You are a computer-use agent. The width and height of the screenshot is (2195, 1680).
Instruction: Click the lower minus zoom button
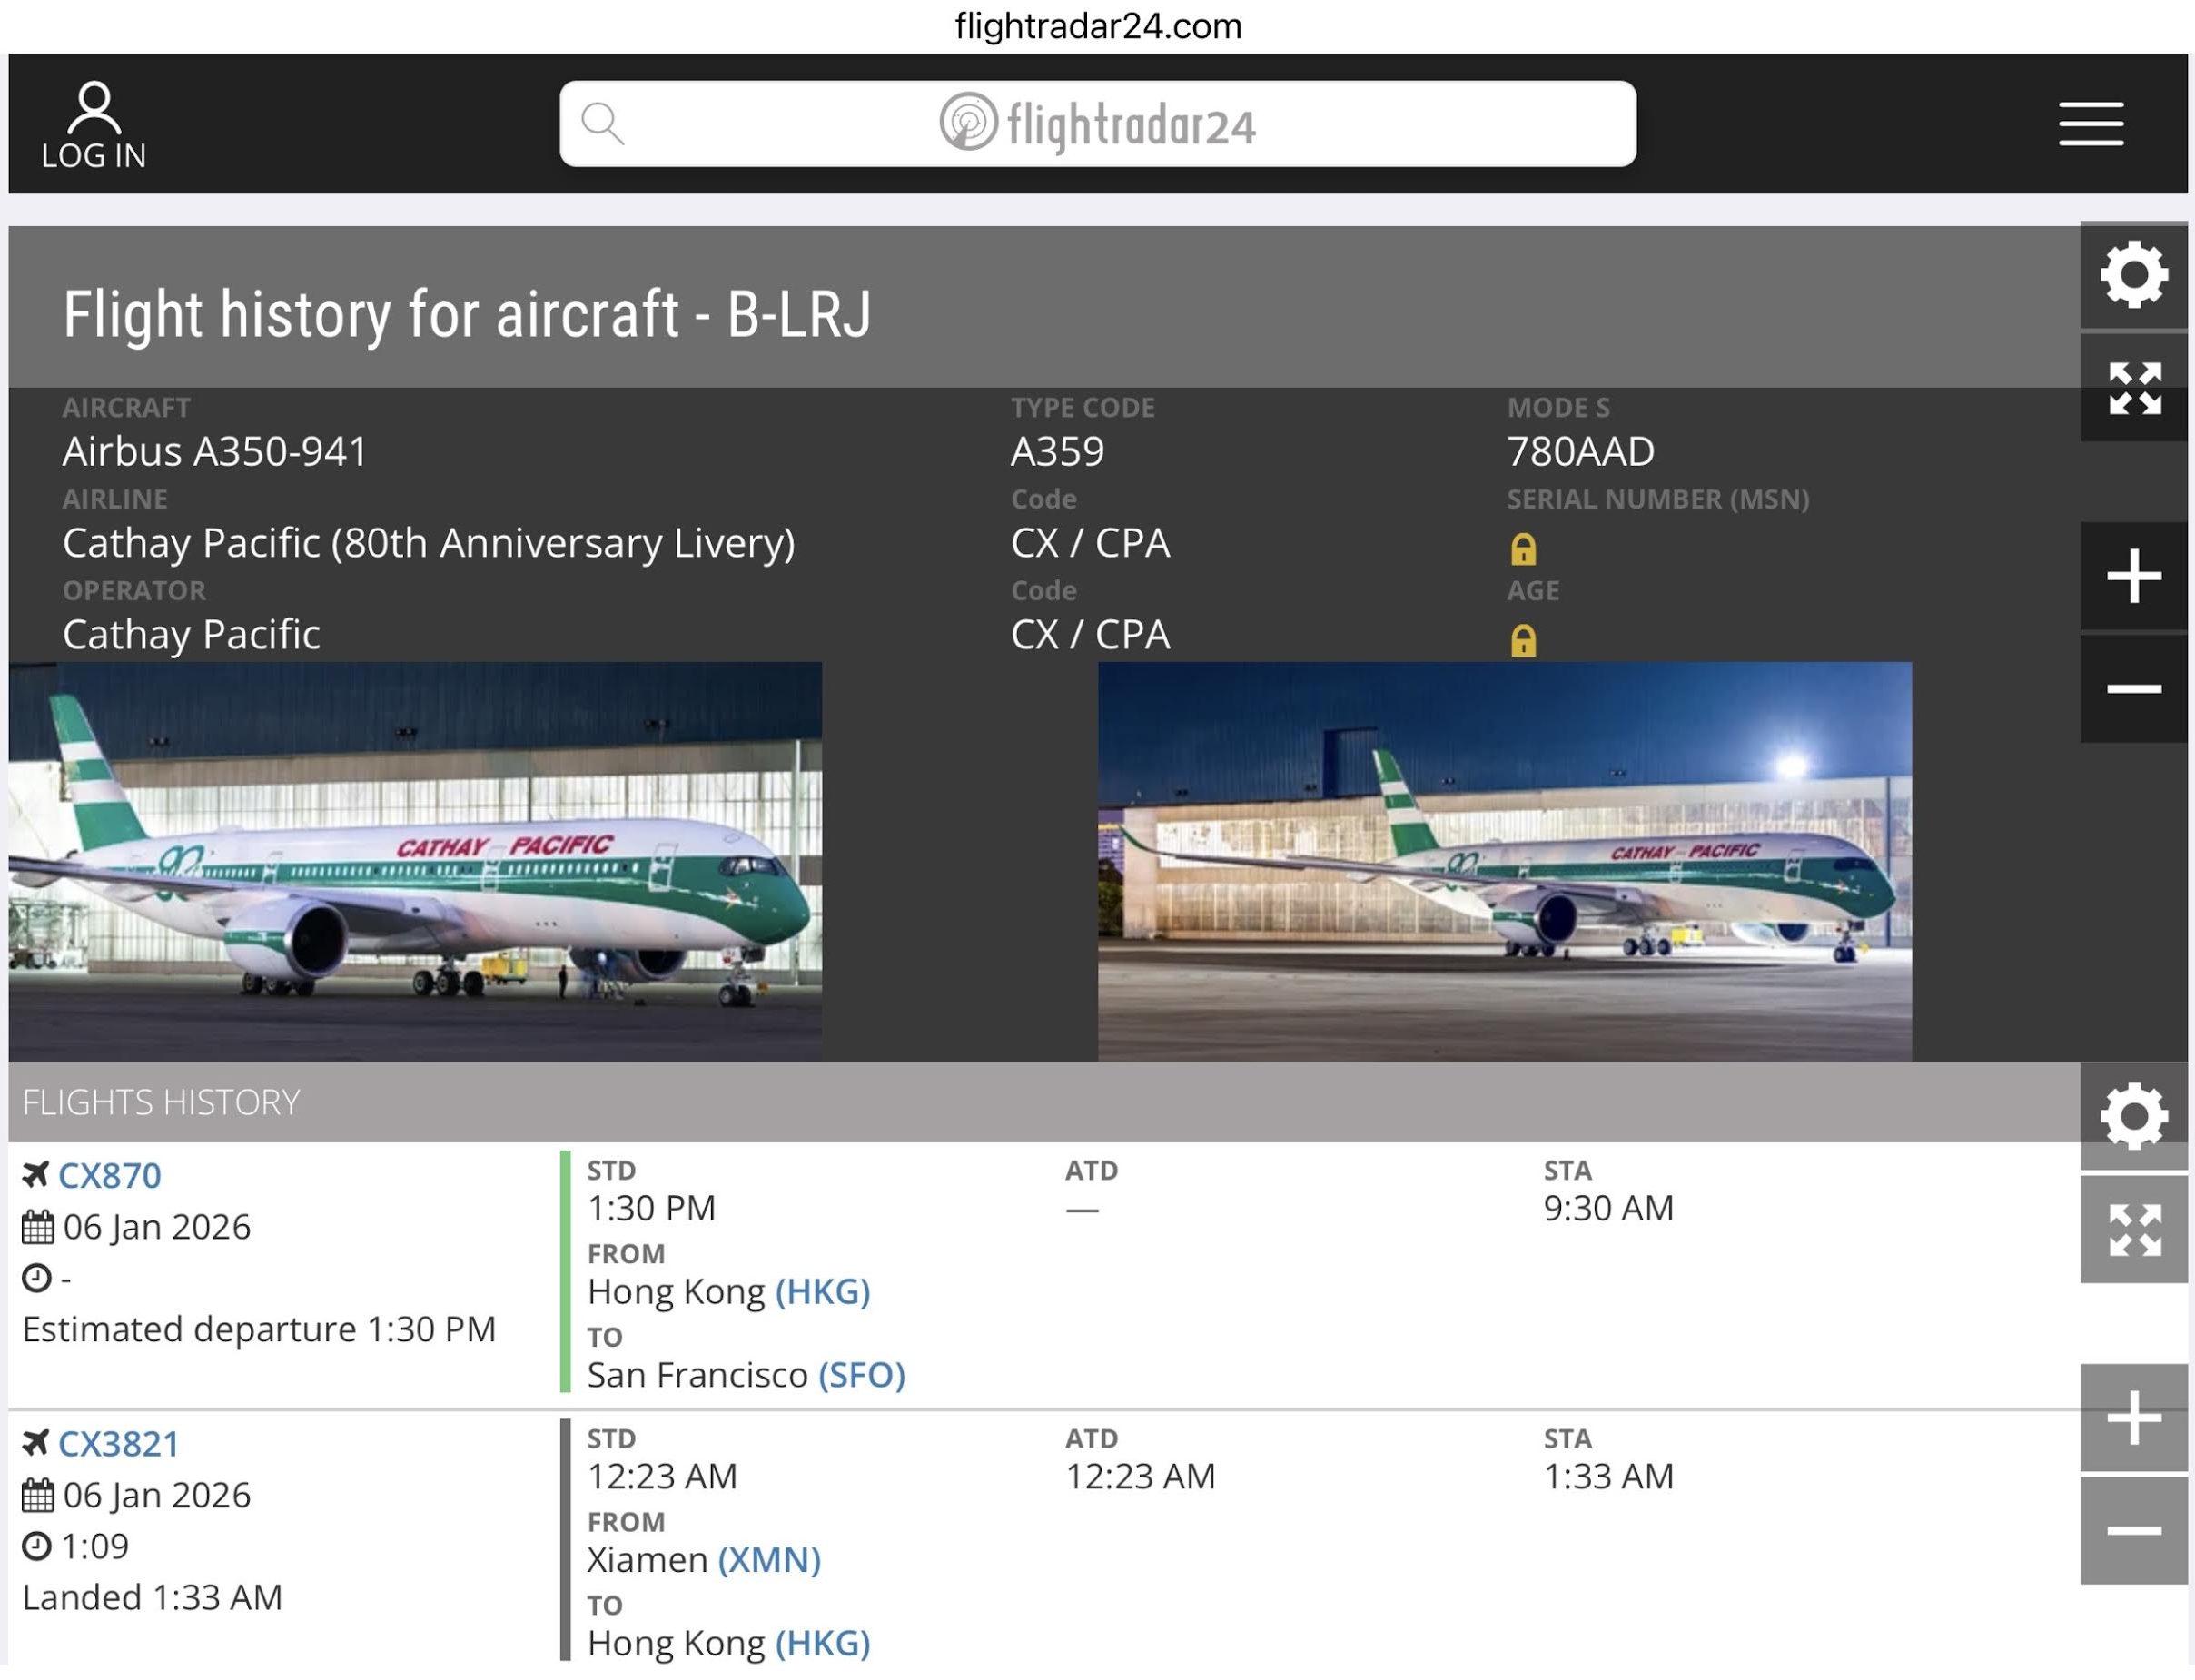coord(2132,1530)
